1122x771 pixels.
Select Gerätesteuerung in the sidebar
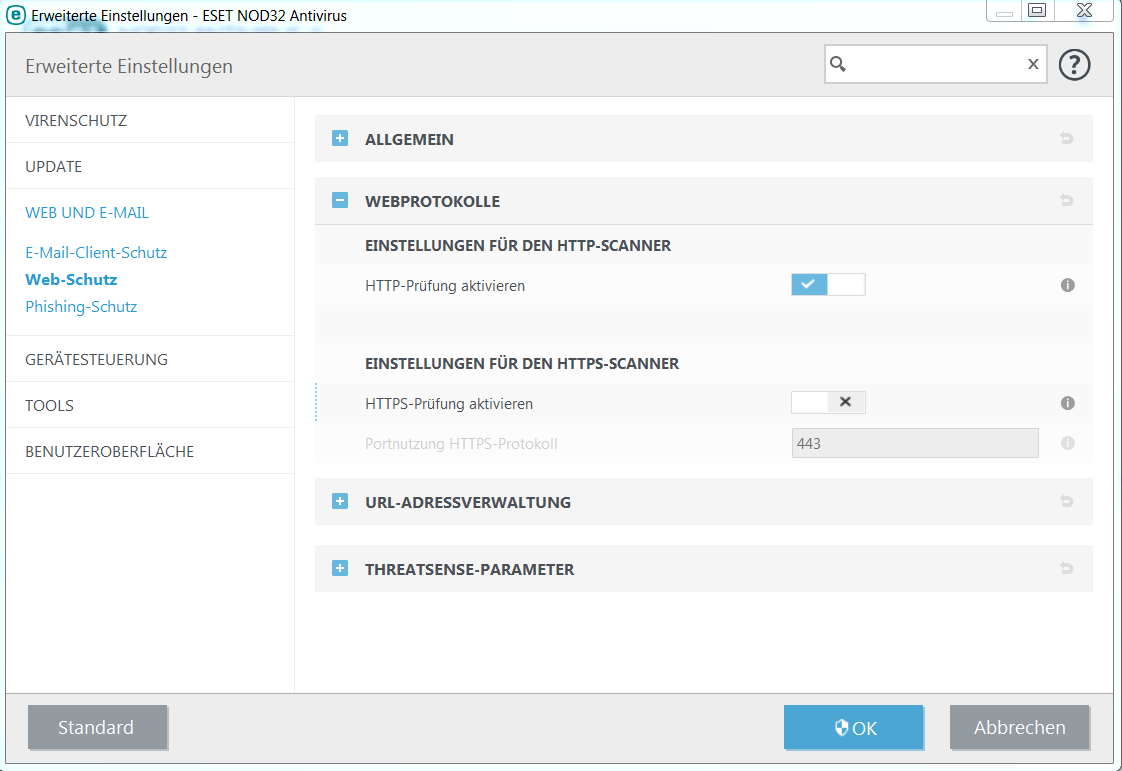pos(96,359)
